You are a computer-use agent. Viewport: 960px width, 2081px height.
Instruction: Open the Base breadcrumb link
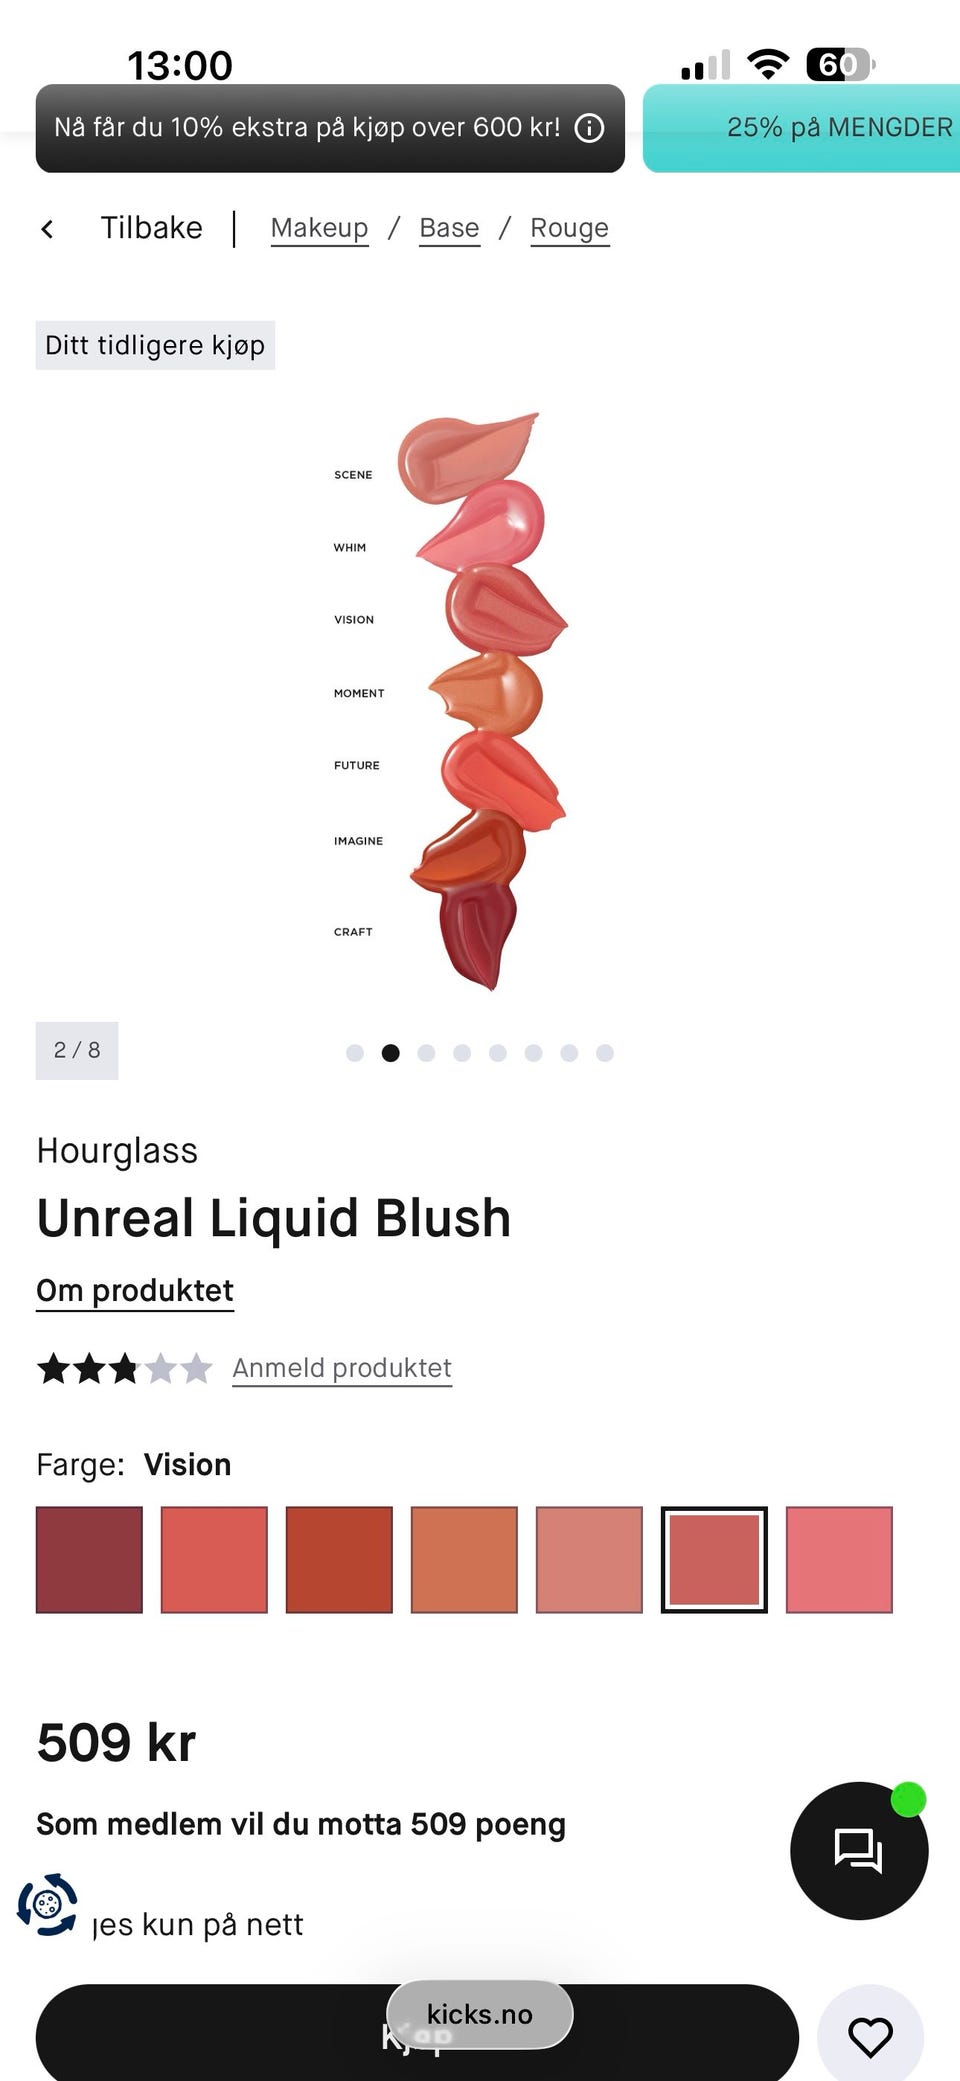point(449,228)
